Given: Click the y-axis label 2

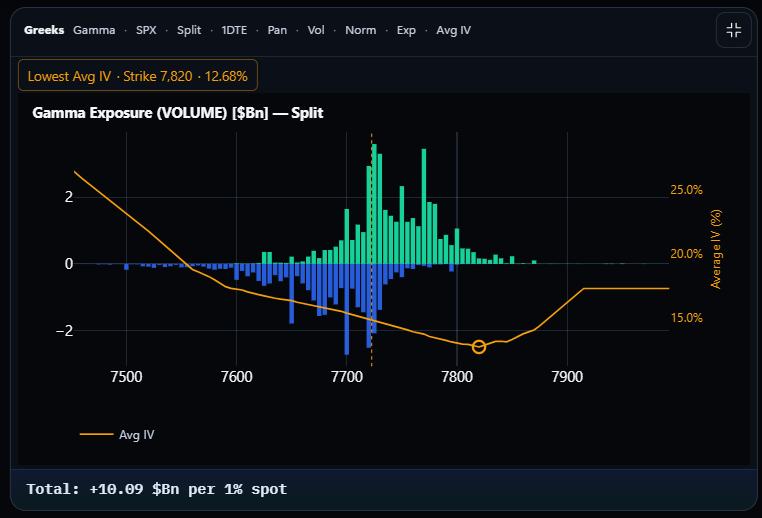Looking at the screenshot, I should pyautogui.click(x=69, y=197).
